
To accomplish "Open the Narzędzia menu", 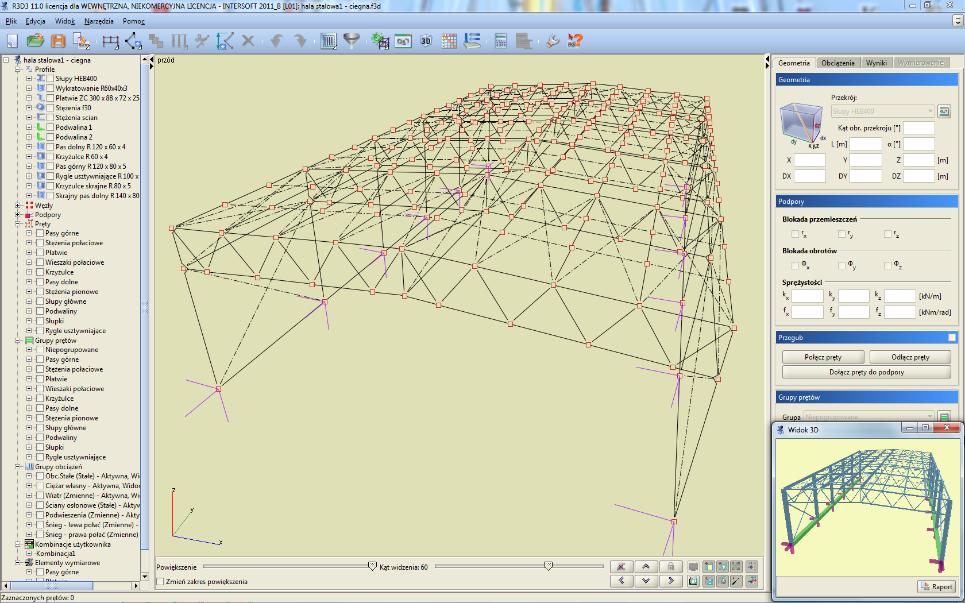I will 99,21.
